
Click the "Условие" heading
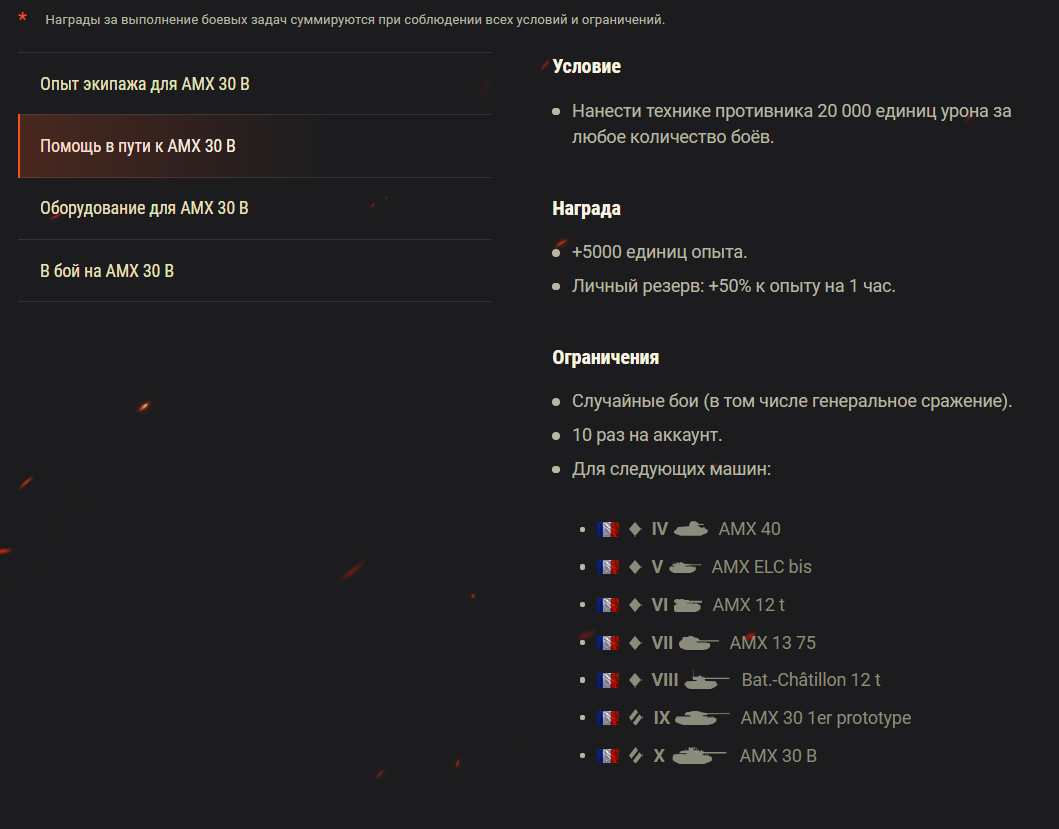[x=586, y=66]
